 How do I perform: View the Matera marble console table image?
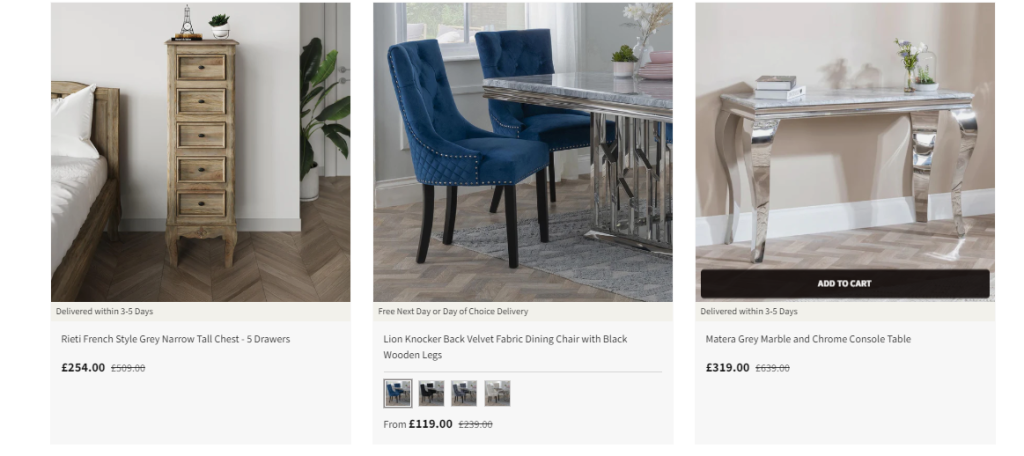(844, 136)
